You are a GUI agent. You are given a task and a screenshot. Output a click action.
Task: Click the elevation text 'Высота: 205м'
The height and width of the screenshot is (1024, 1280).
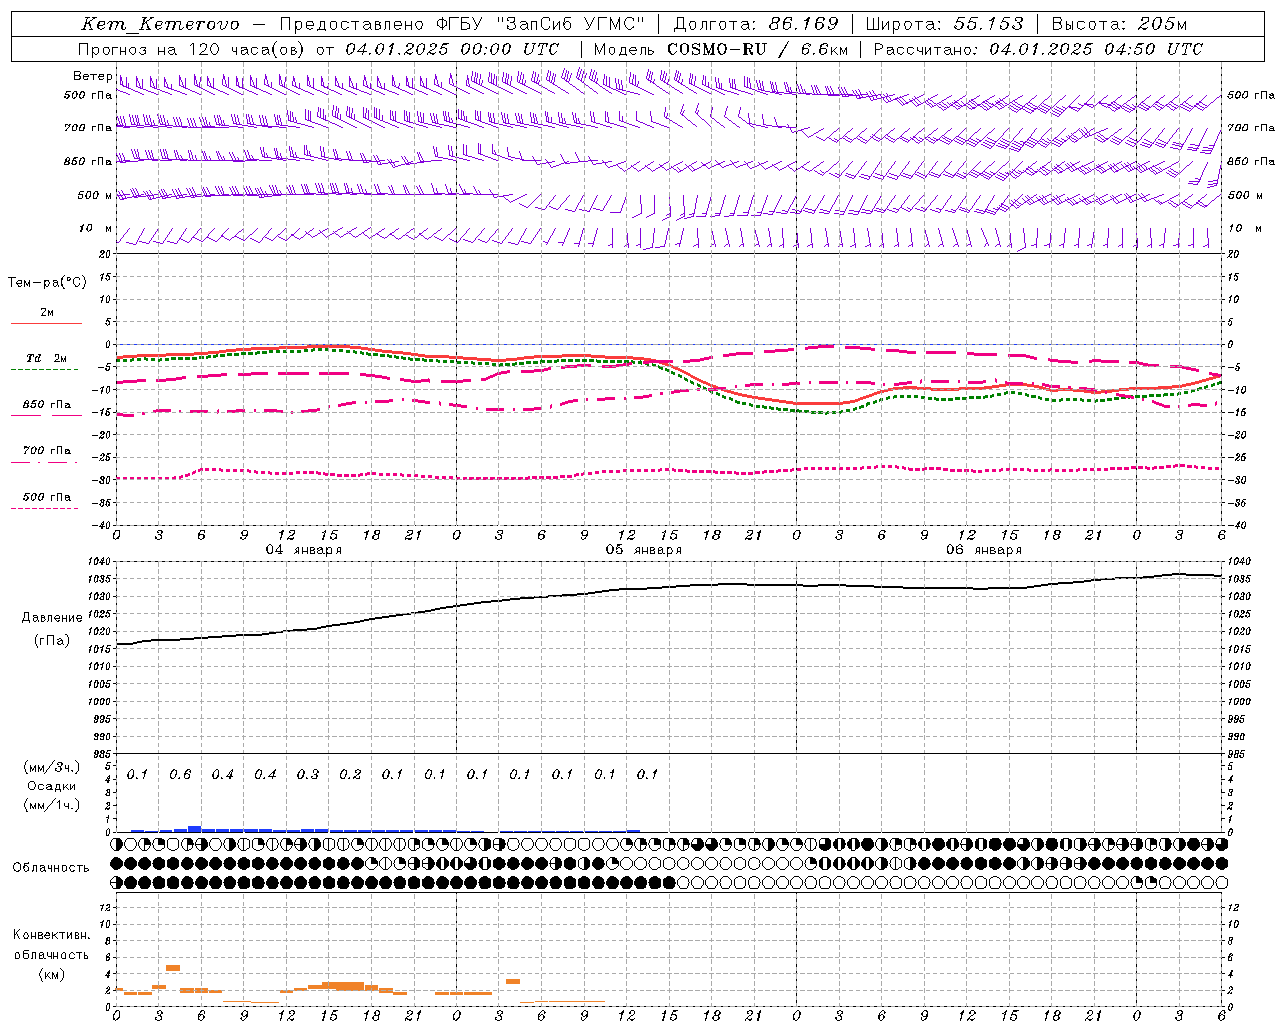tap(1119, 24)
